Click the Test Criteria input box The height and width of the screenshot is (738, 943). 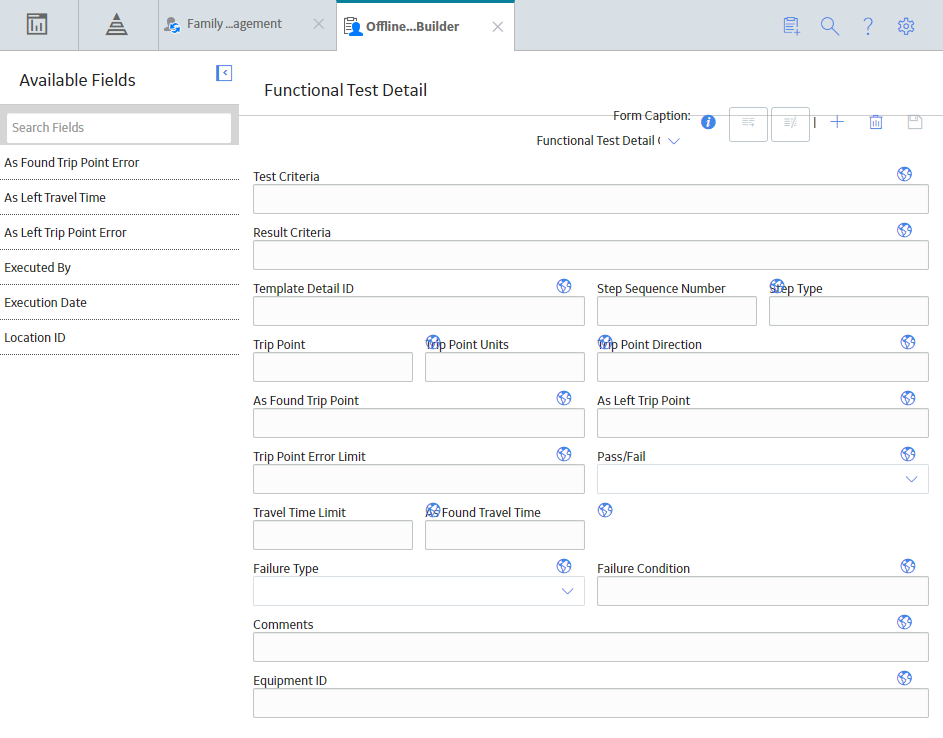pos(591,199)
